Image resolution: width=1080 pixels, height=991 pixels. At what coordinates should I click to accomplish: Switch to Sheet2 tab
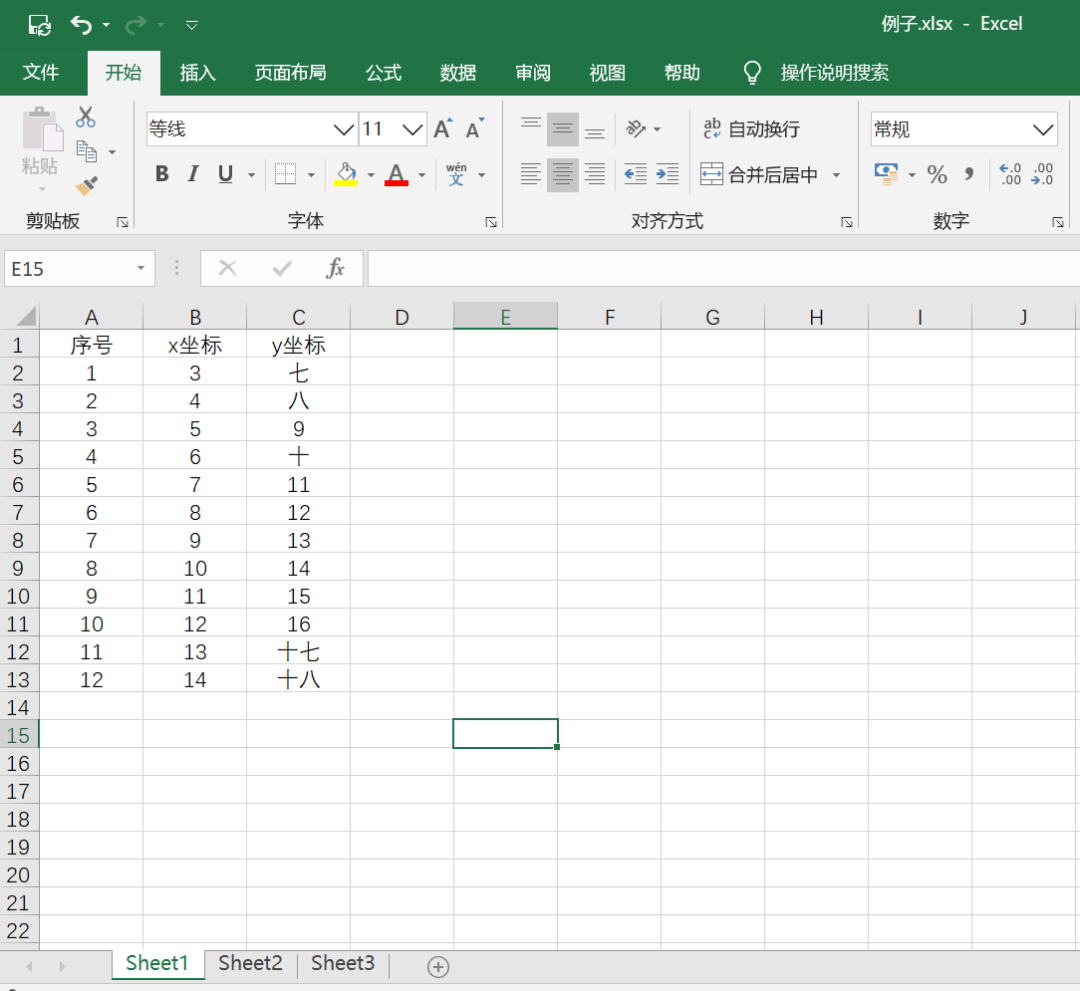click(250, 963)
